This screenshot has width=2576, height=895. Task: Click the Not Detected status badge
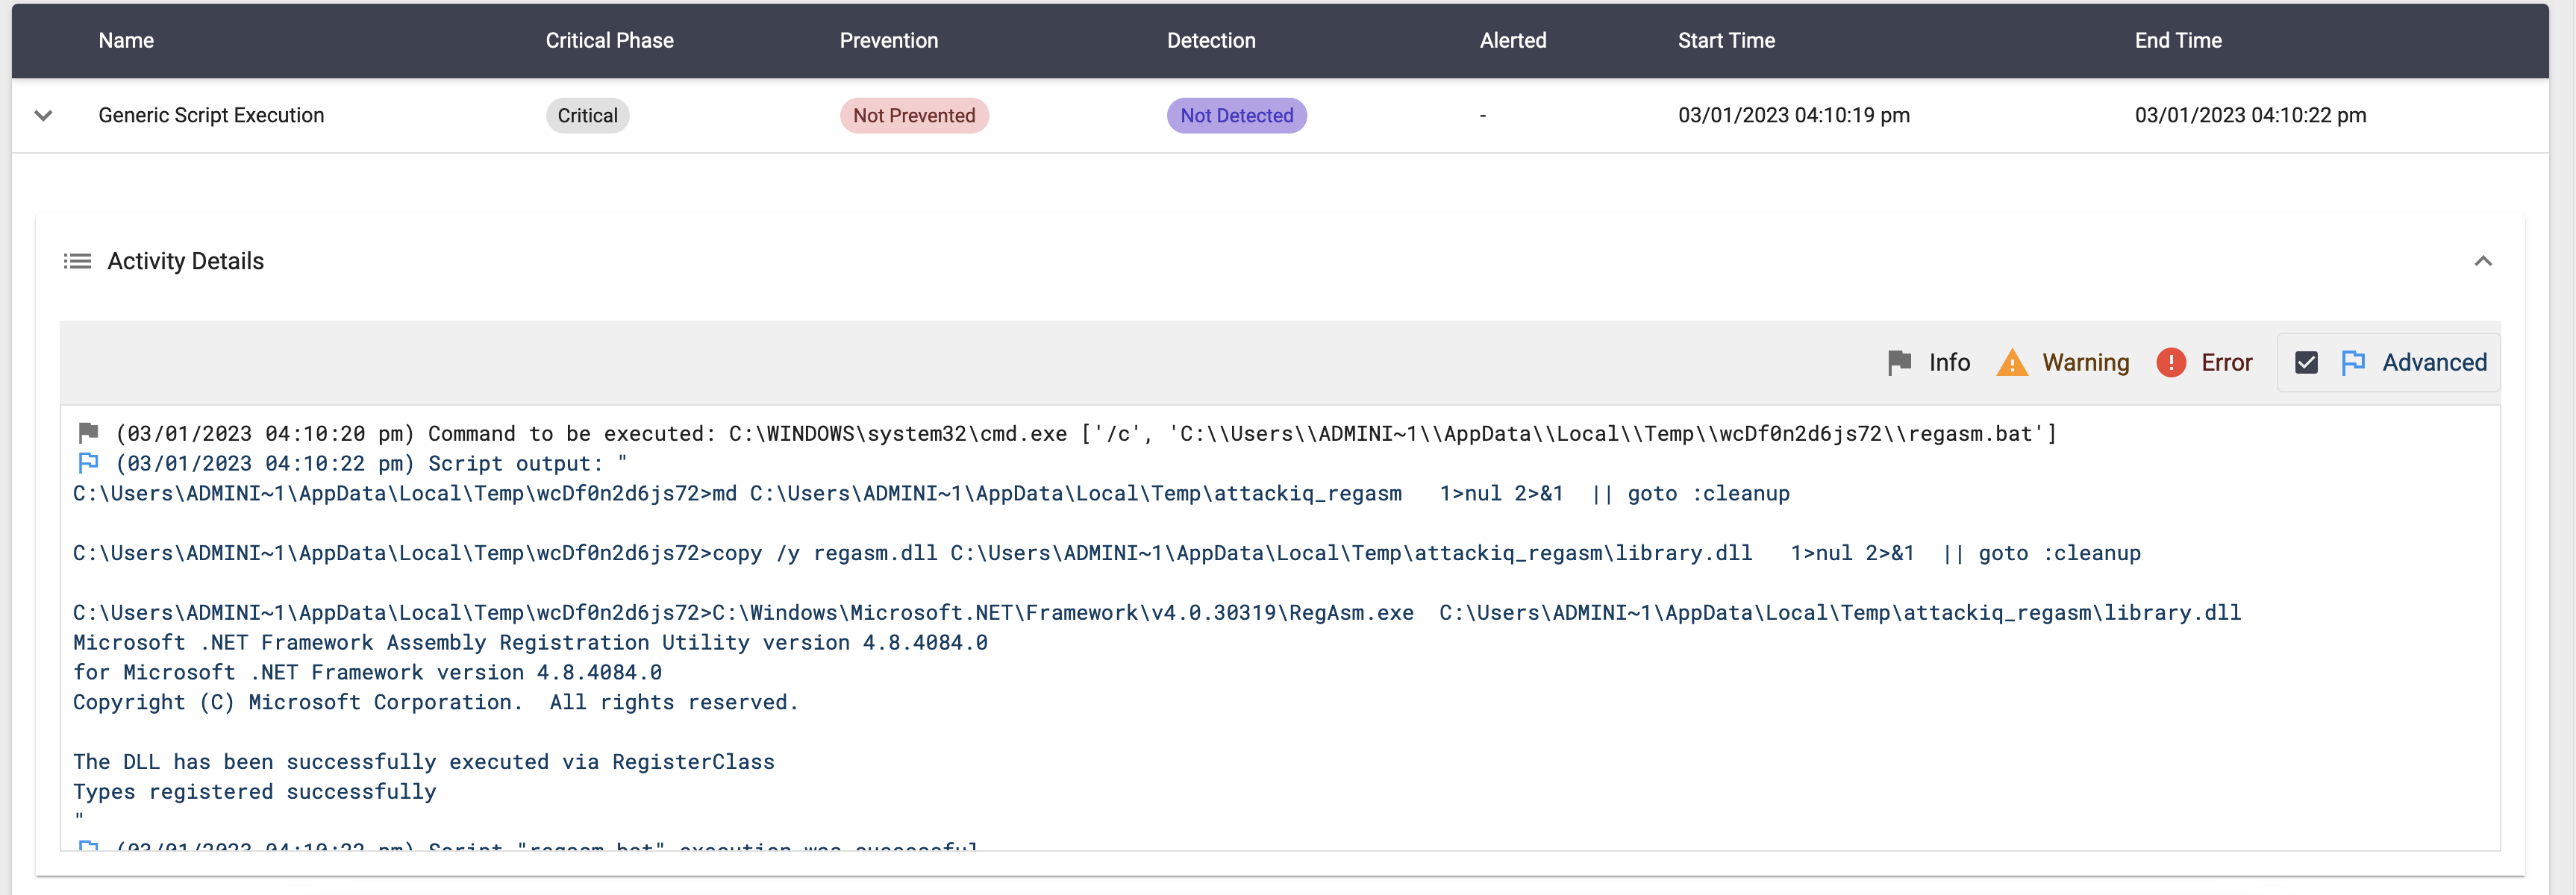click(1236, 115)
